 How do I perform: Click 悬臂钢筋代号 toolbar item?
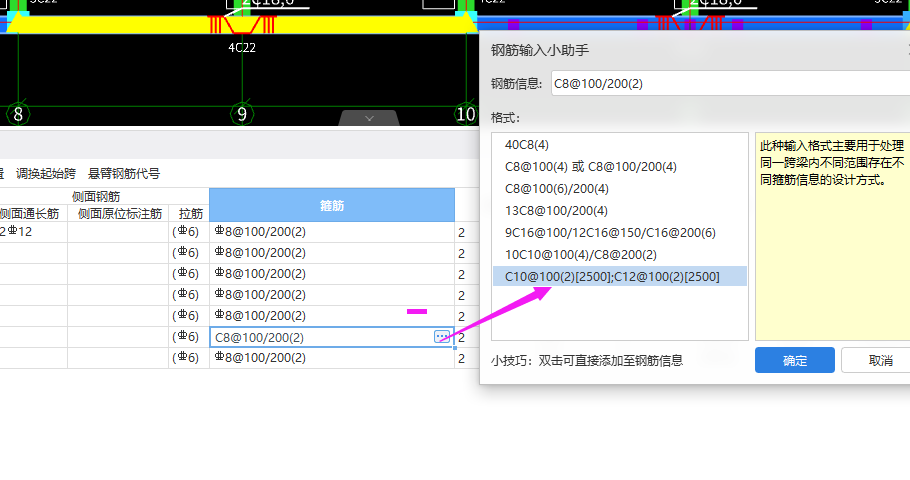[x=124, y=174]
